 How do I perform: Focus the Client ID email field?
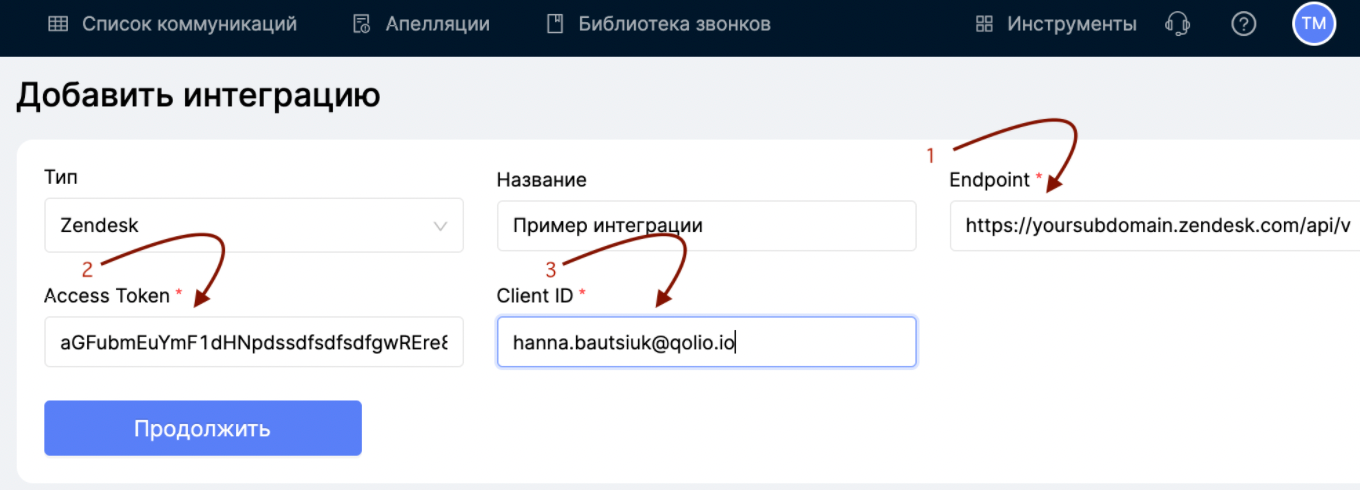tap(706, 343)
